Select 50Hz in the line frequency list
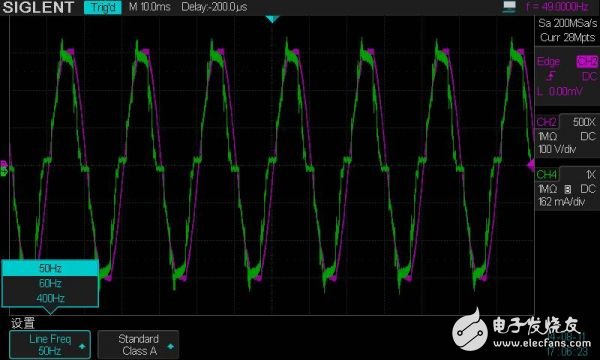This screenshot has height=360, width=600. coord(50,269)
